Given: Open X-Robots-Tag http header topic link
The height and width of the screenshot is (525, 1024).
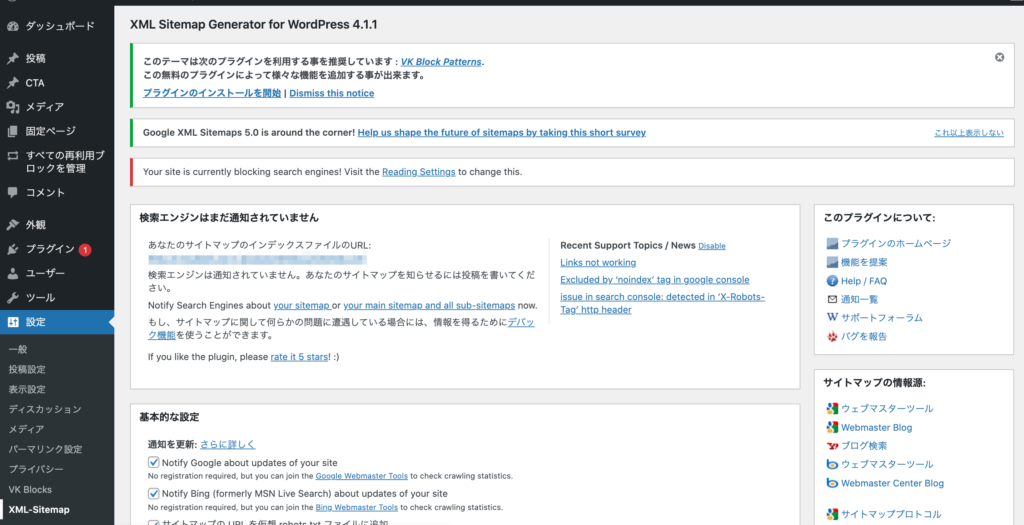Looking at the screenshot, I should pyautogui.click(x=662, y=303).
